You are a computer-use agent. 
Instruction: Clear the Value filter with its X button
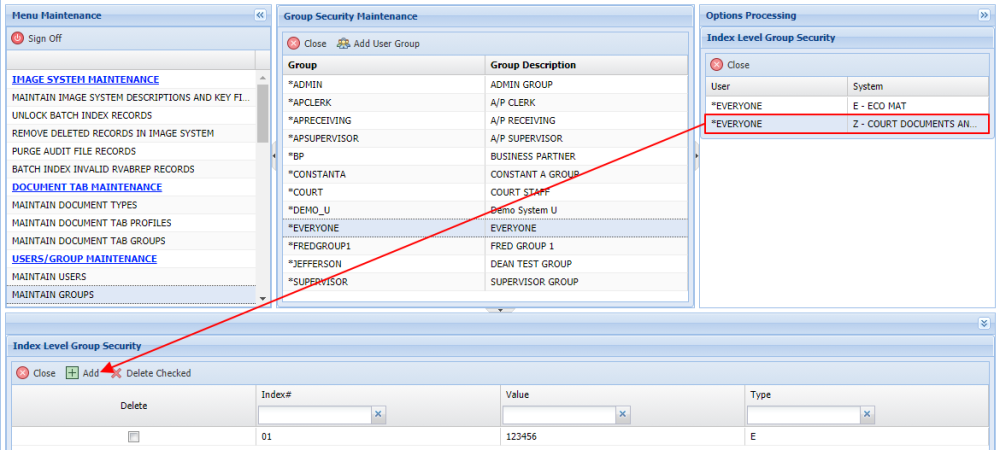622,415
